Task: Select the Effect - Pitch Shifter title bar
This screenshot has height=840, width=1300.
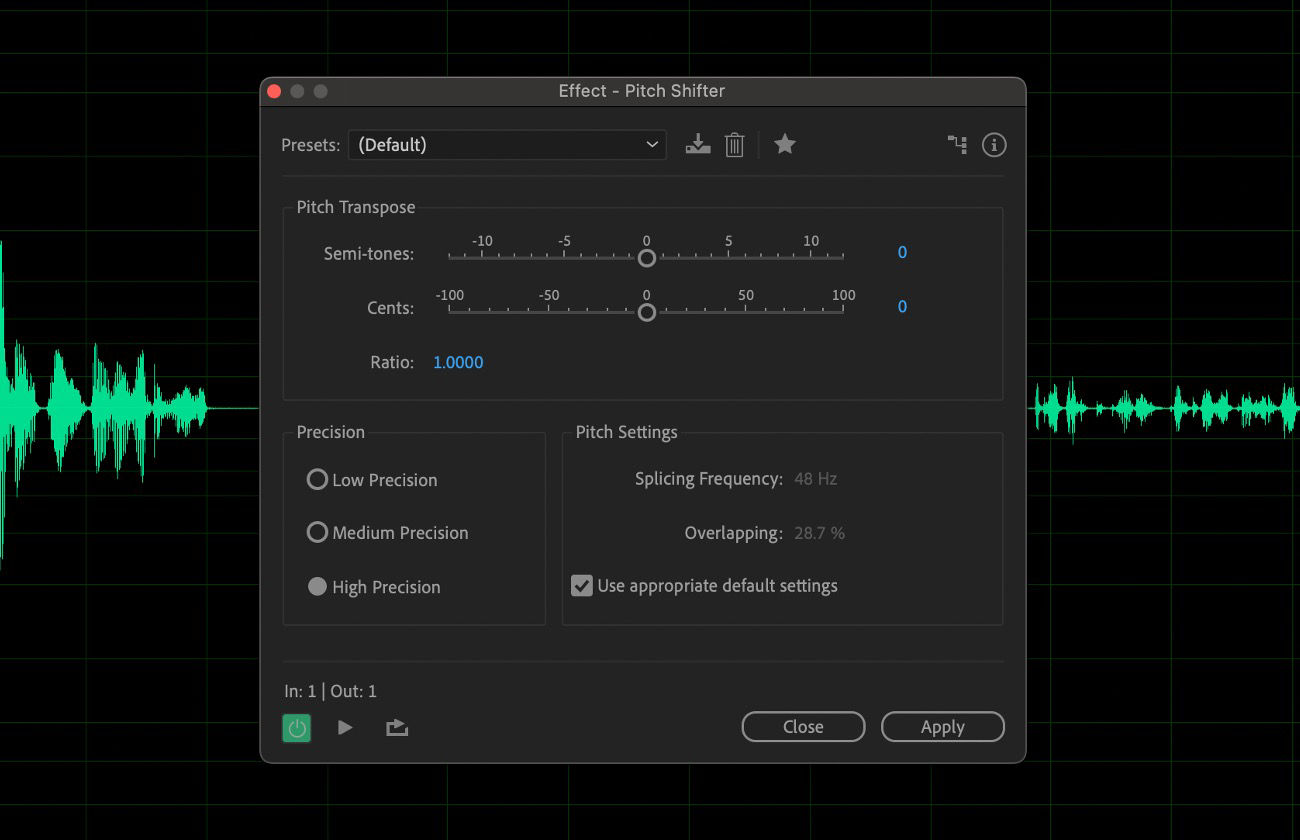Action: coord(641,91)
